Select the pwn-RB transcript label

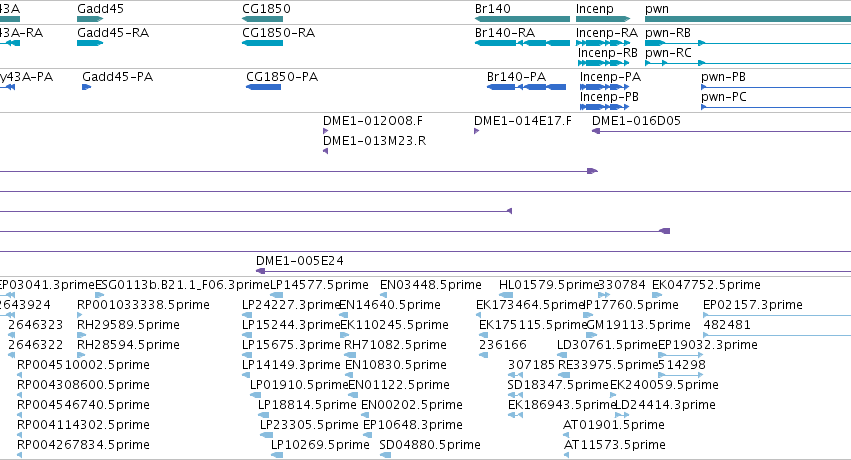(x=668, y=33)
